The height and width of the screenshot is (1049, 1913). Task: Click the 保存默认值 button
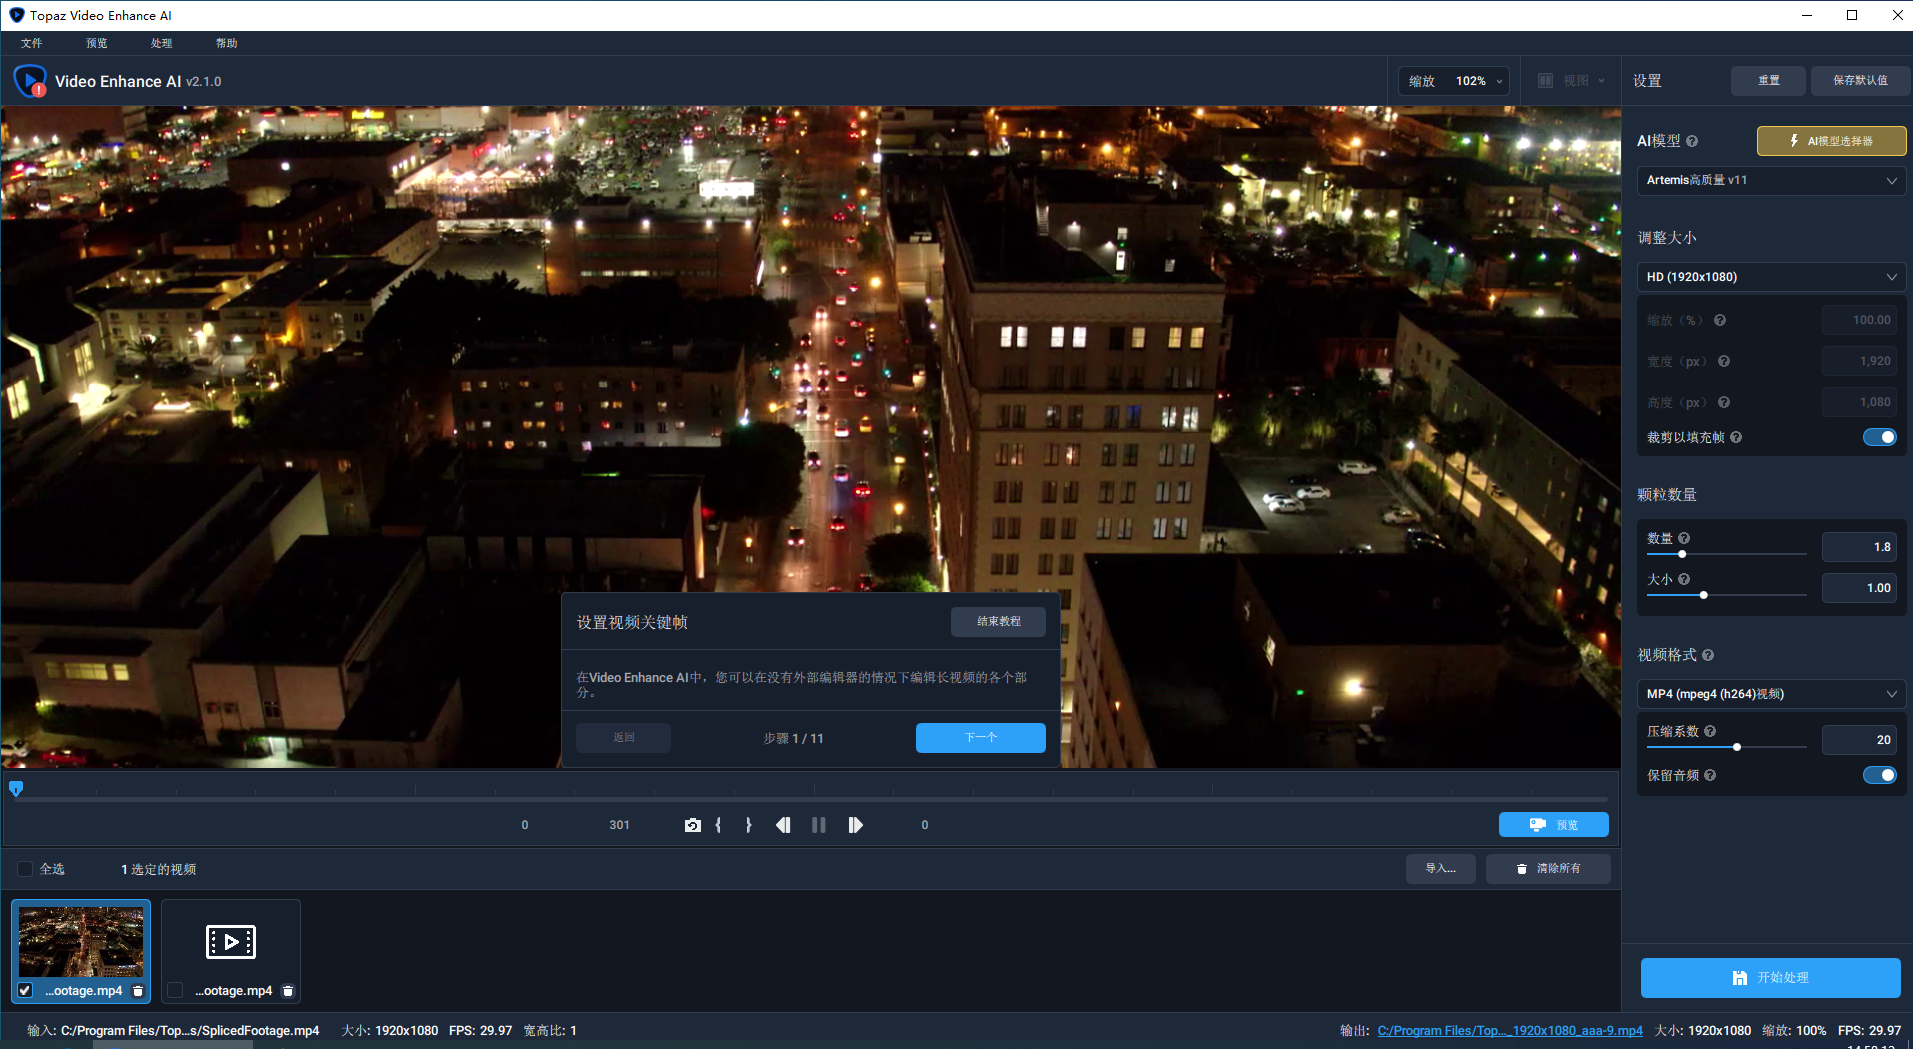coord(1860,81)
